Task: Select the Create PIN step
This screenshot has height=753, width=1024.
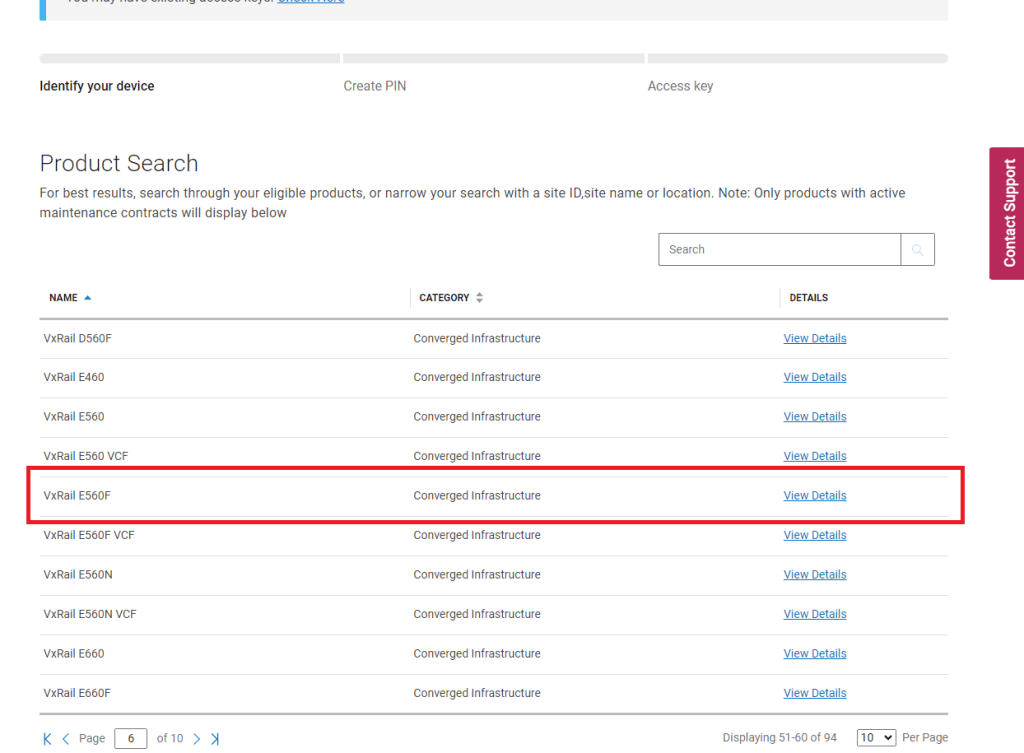Action: [374, 86]
